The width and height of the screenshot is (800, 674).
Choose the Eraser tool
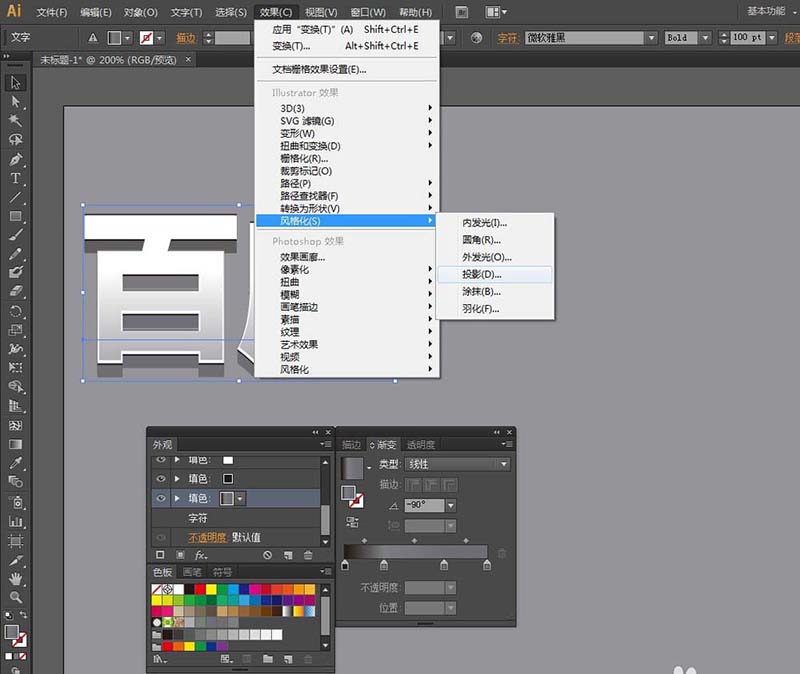coord(15,291)
